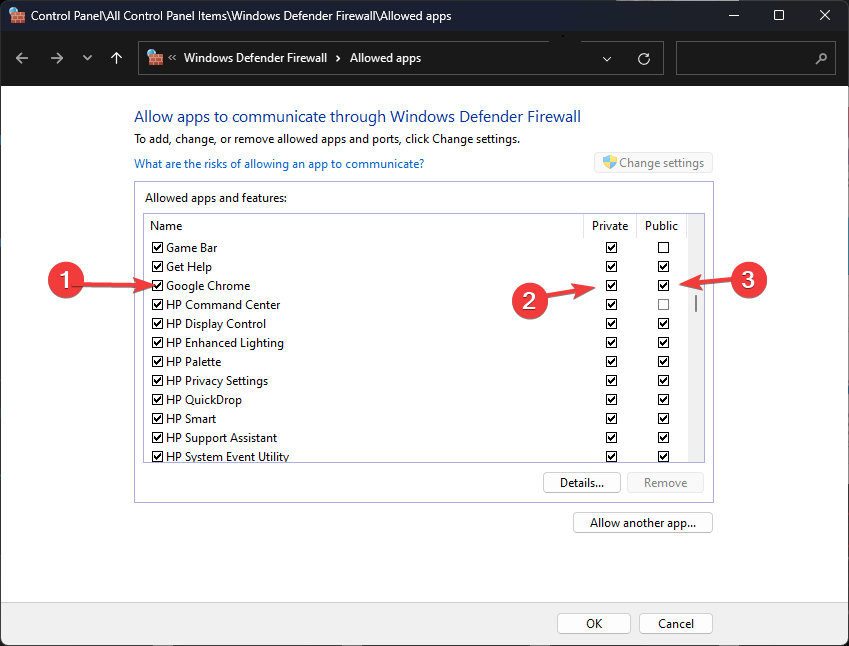Viewport: 849px width, 646px height.
Task: Click the apps list scrollbar thumb
Action: coord(696,303)
